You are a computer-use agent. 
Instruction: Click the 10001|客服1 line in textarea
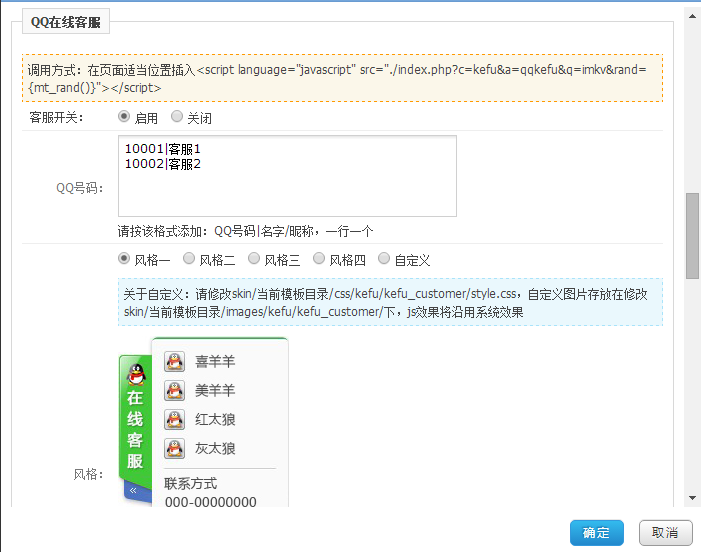point(163,149)
